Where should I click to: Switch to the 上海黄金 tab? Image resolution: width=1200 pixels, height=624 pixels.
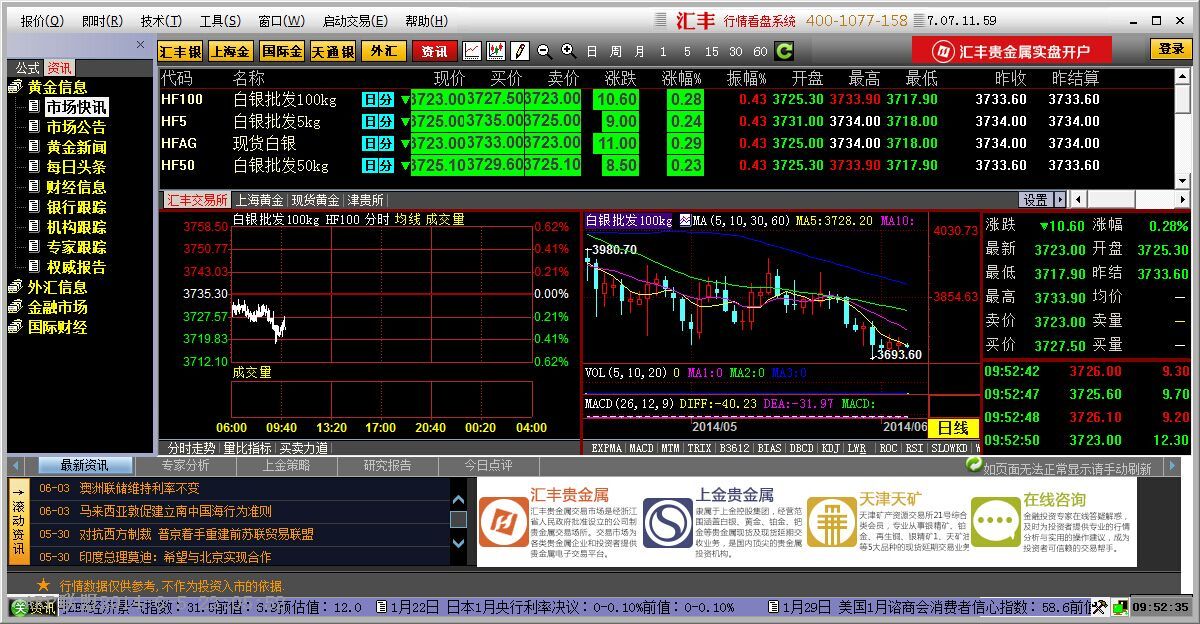coord(259,200)
